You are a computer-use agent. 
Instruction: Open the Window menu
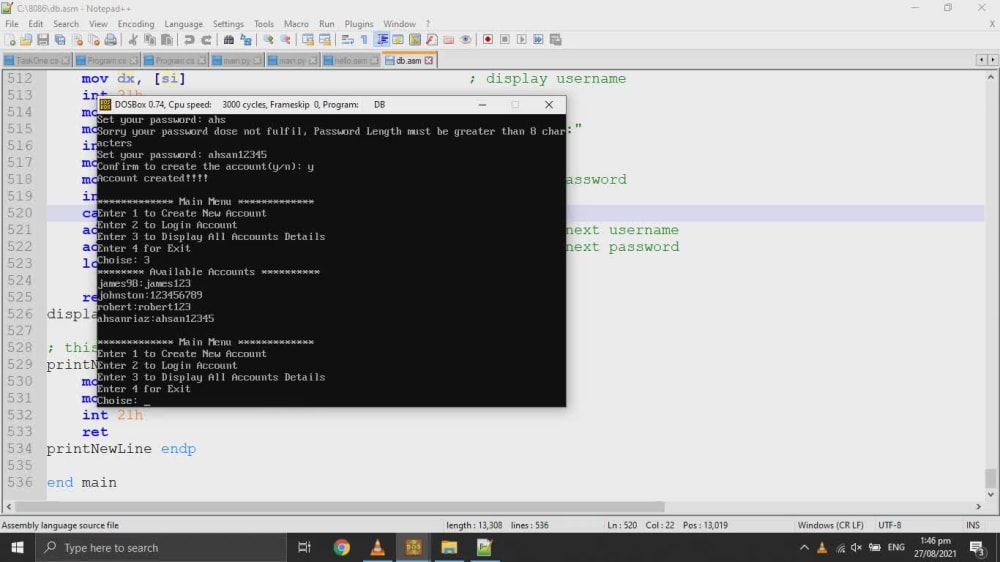tap(399, 24)
